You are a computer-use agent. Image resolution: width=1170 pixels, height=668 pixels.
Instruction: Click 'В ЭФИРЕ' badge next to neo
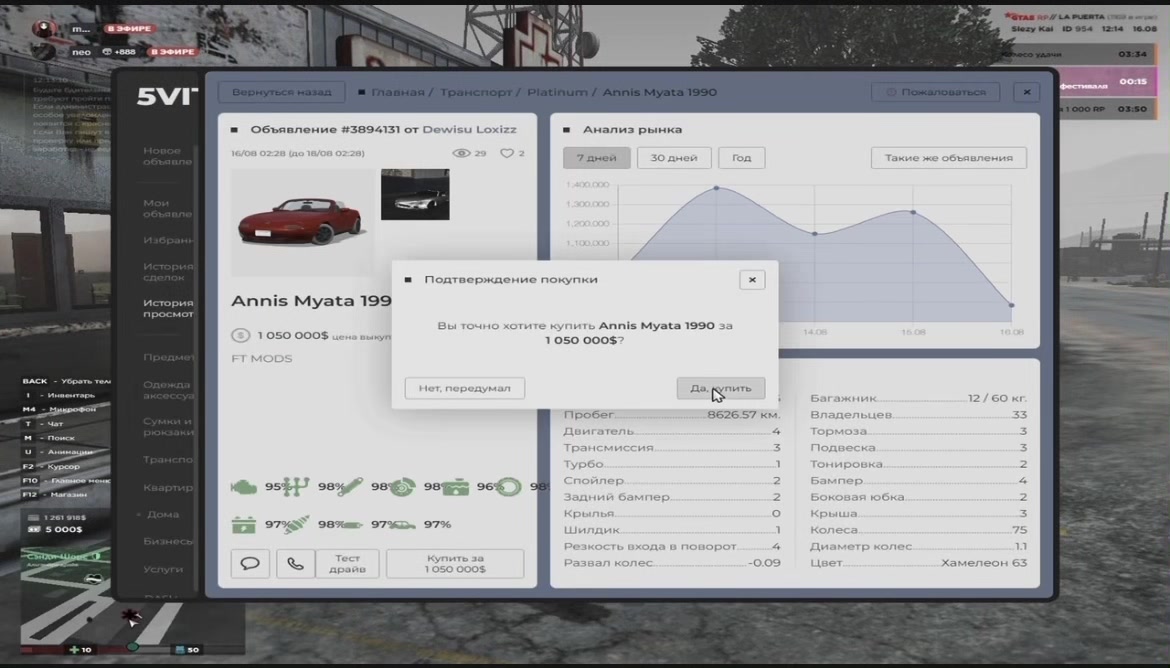tap(172, 51)
